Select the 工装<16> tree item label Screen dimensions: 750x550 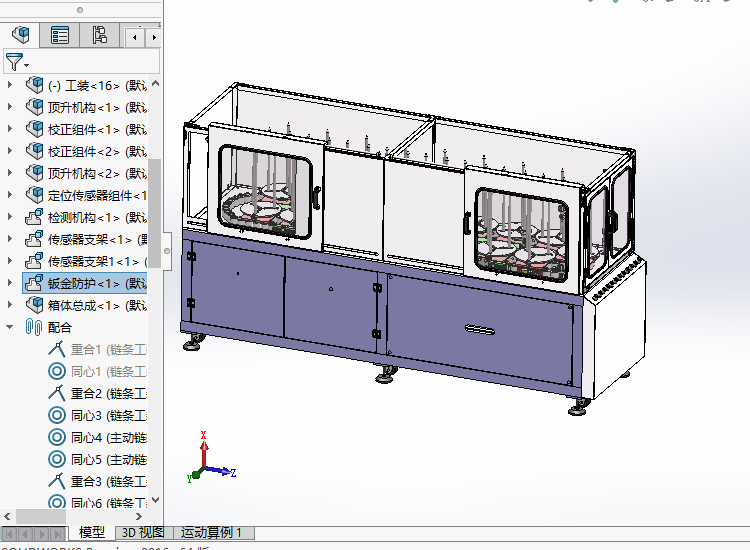click(97, 86)
